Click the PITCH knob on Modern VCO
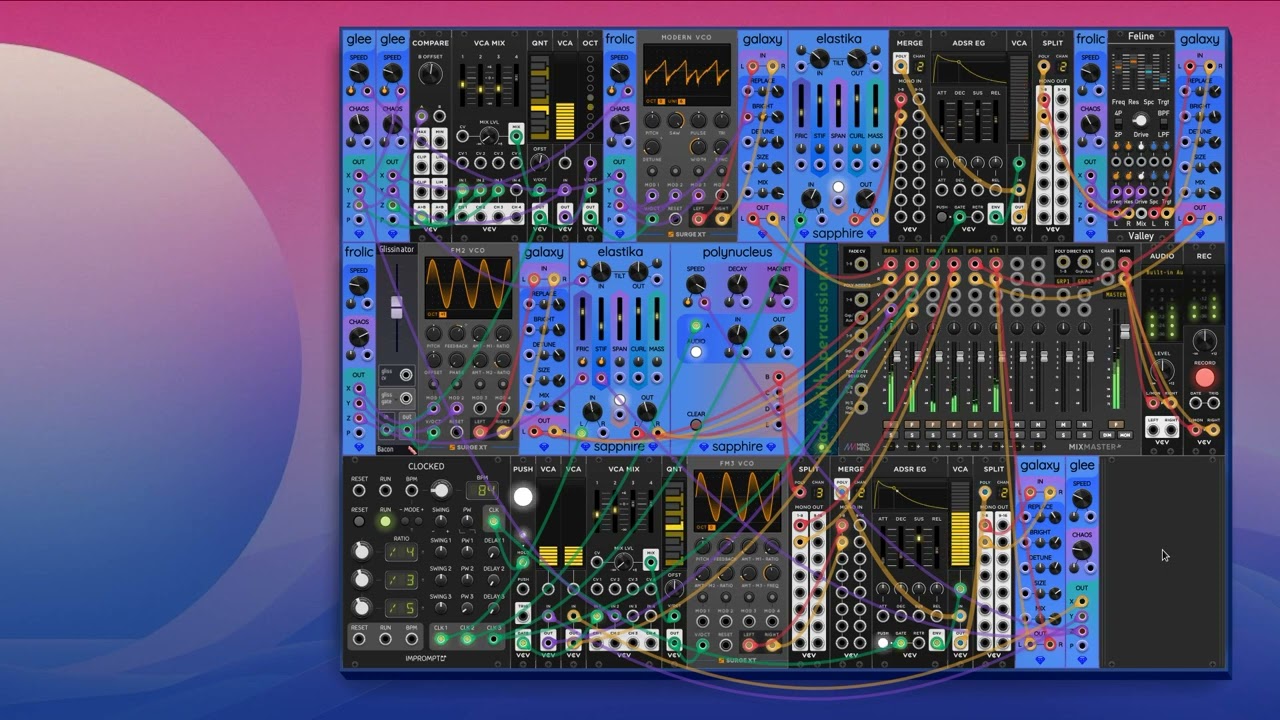Screen dimensions: 1280x720 pyautogui.click(x=652, y=120)
